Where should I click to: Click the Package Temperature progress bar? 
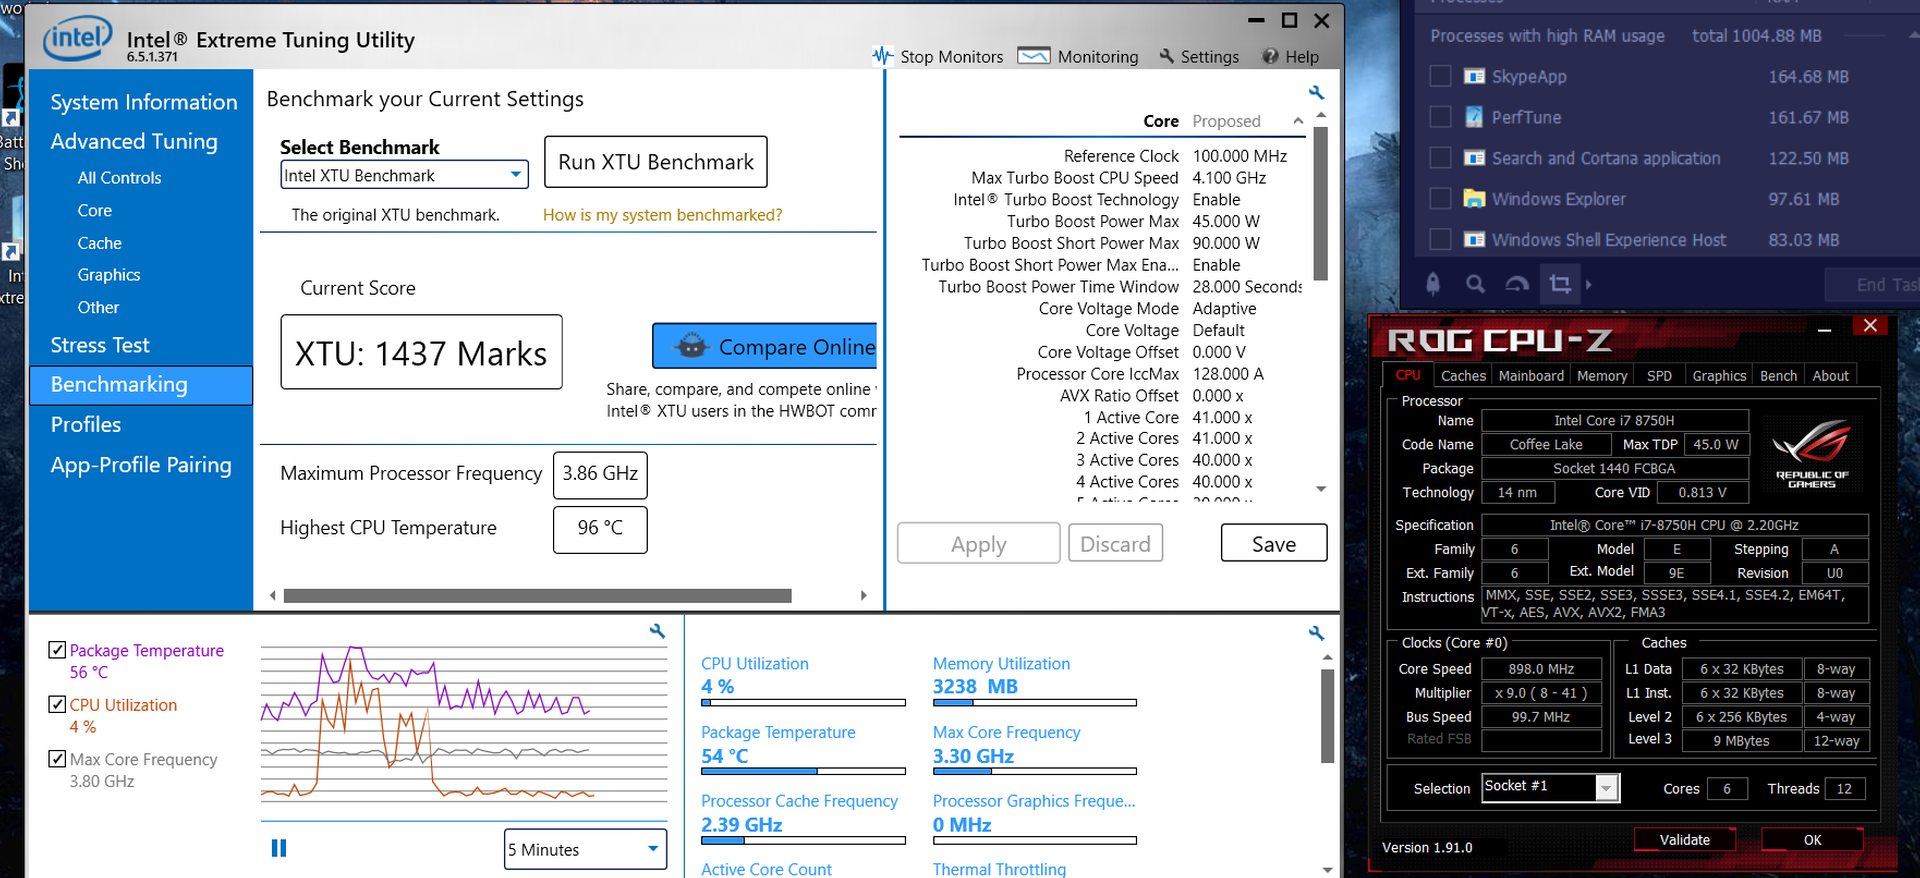803,772
